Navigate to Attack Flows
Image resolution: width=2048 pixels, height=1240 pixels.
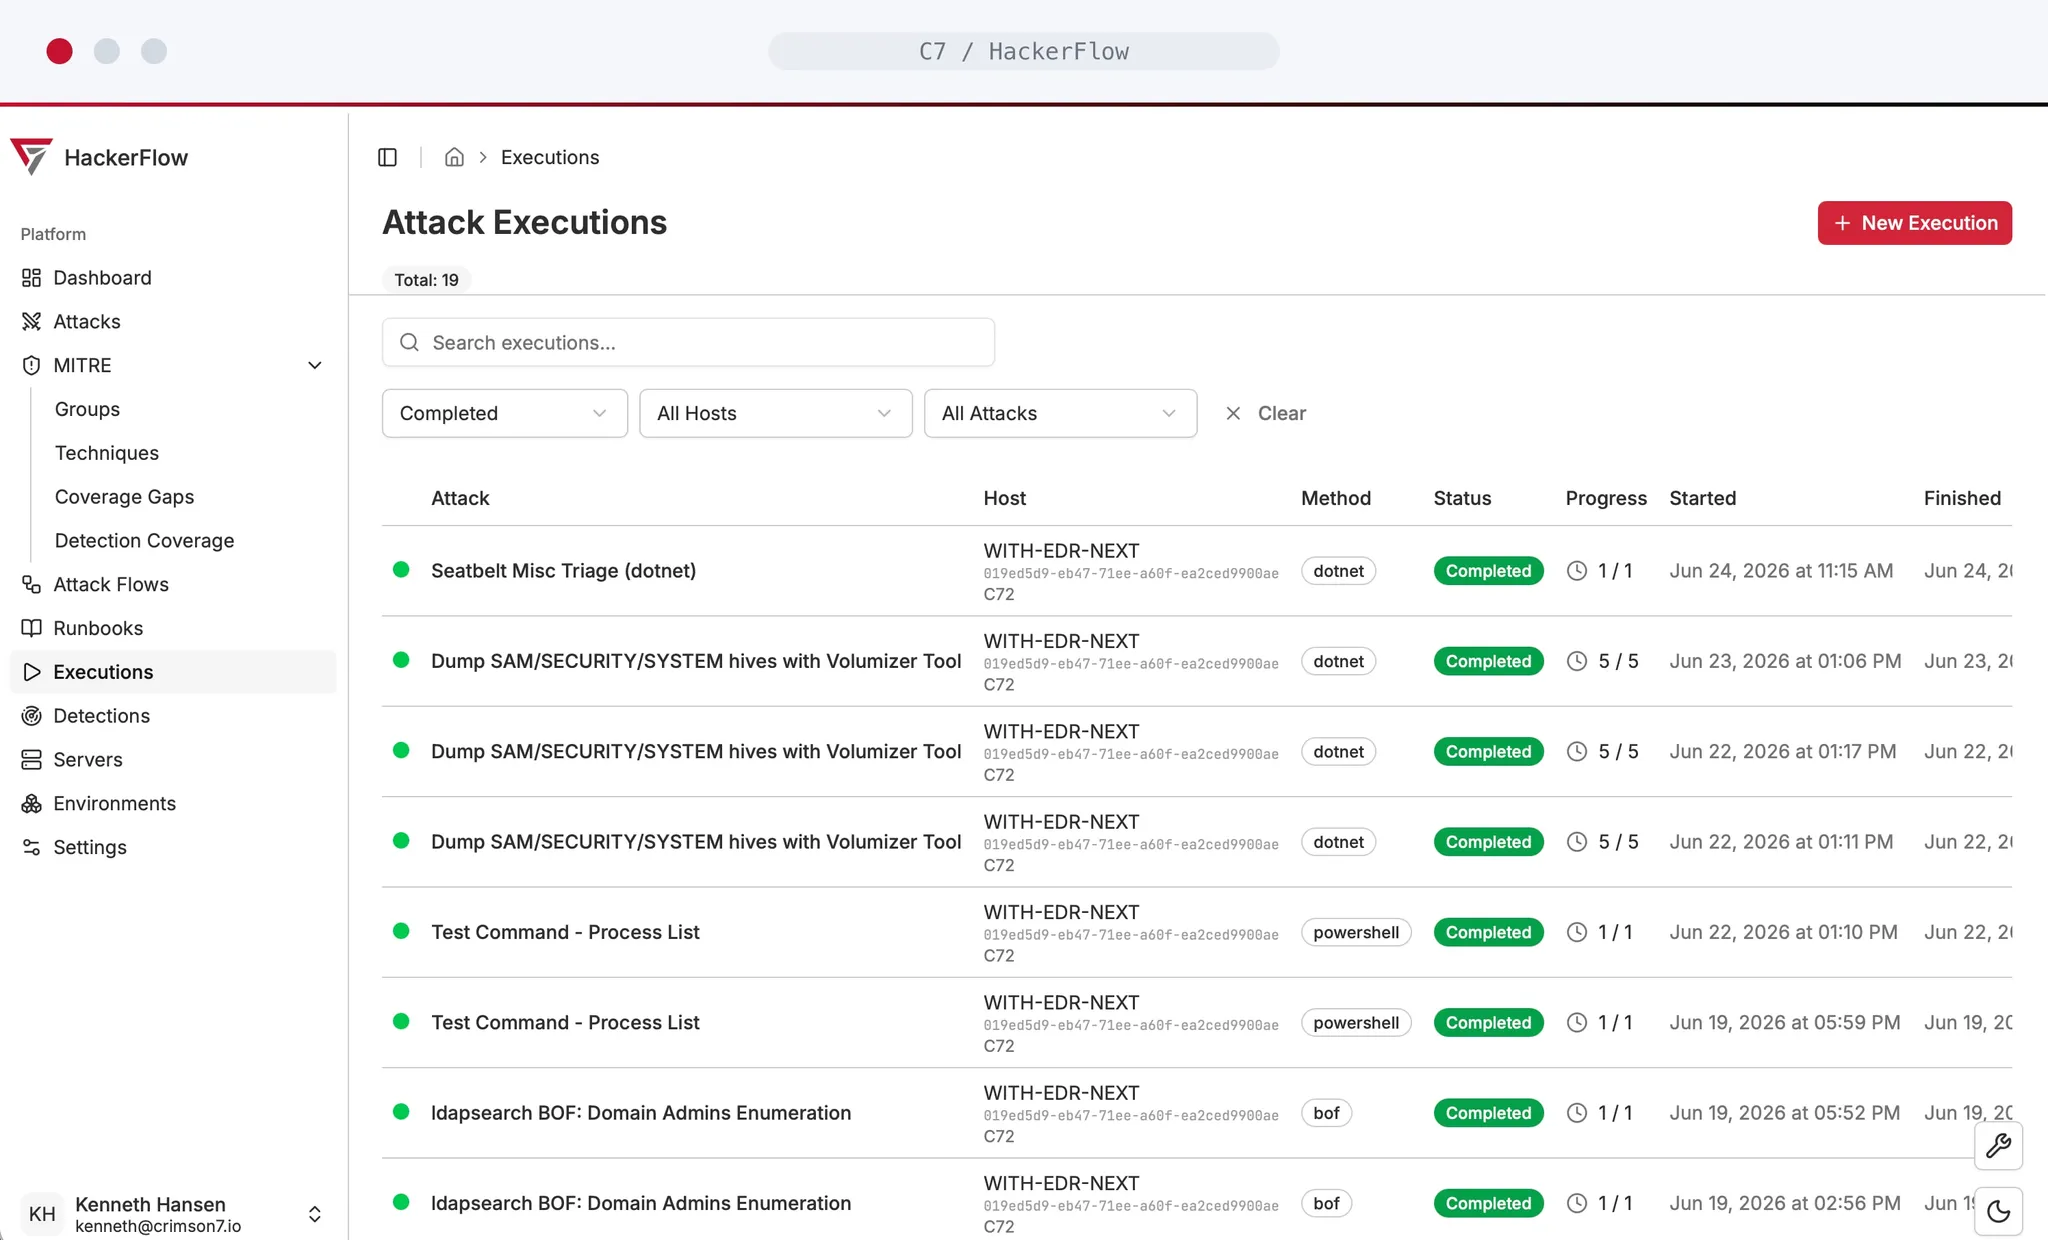(110, 584)
